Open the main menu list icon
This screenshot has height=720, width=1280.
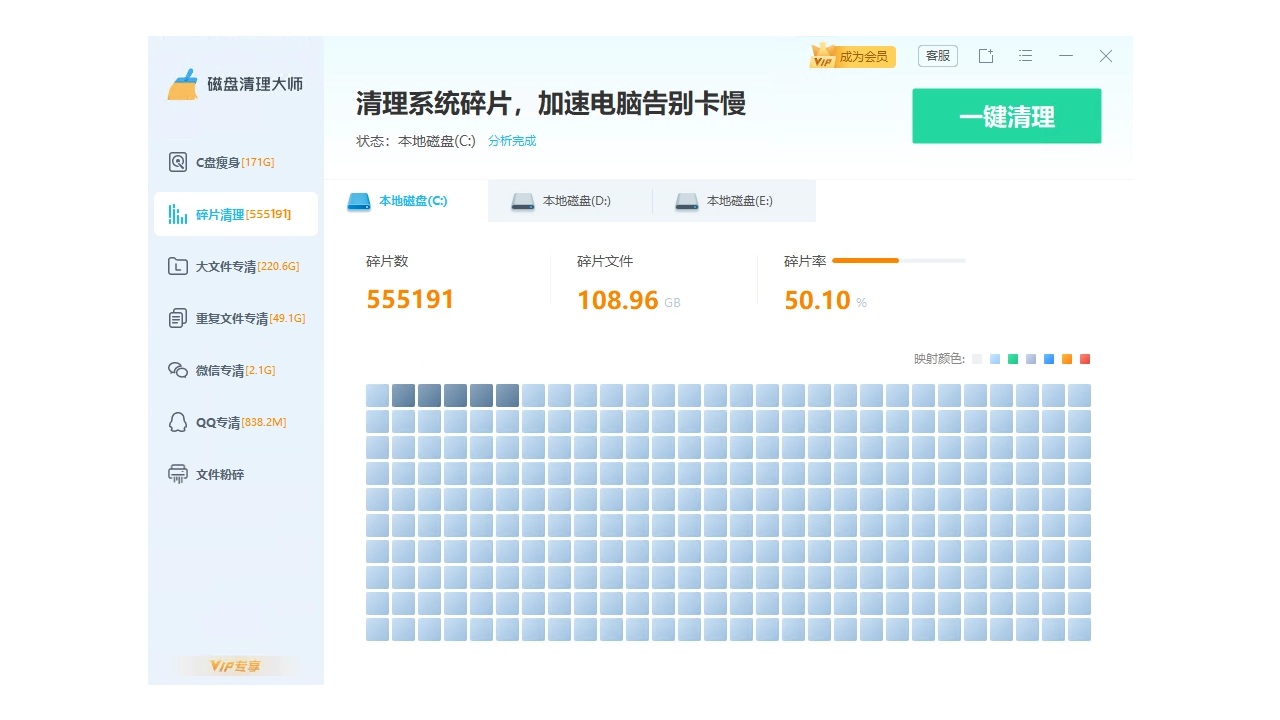[1025, 55]
